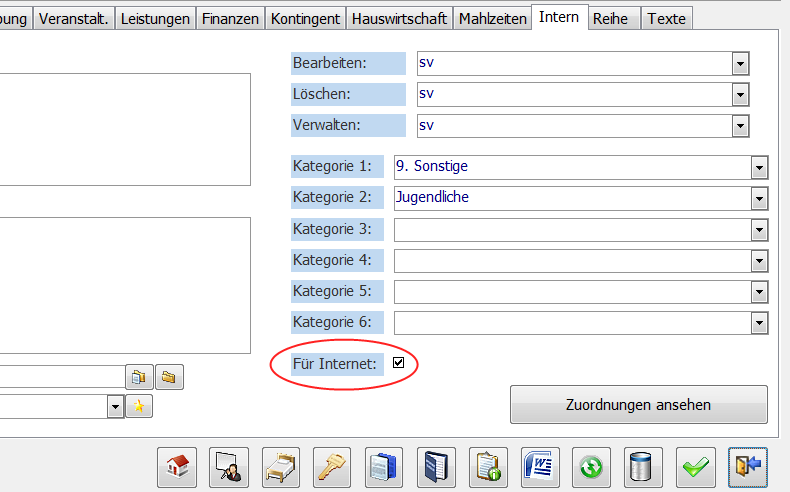790x492 pixels.
Task: Open the Kategorie 3 dropdown list
Action: coord(759,230)
